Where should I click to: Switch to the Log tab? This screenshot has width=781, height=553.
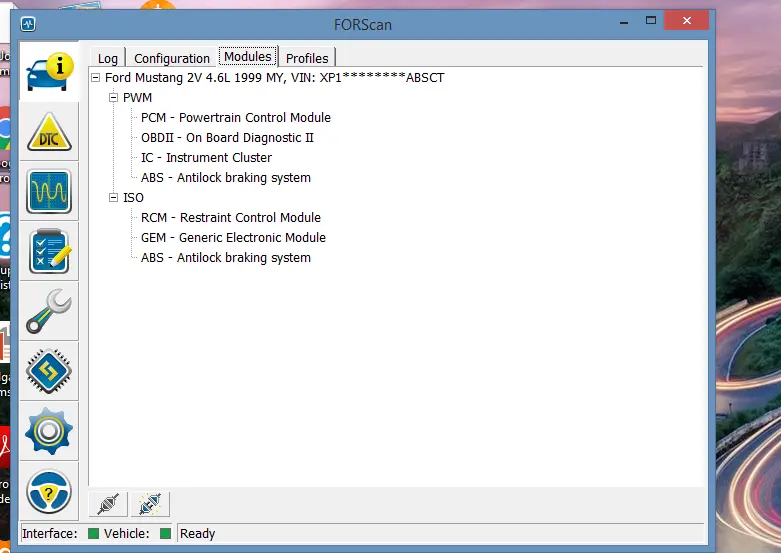108,58
